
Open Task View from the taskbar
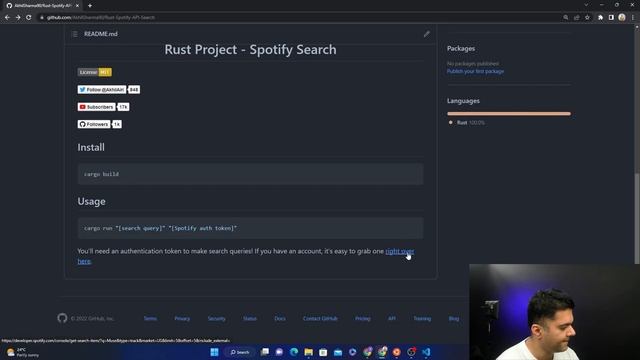pos(264,352)
